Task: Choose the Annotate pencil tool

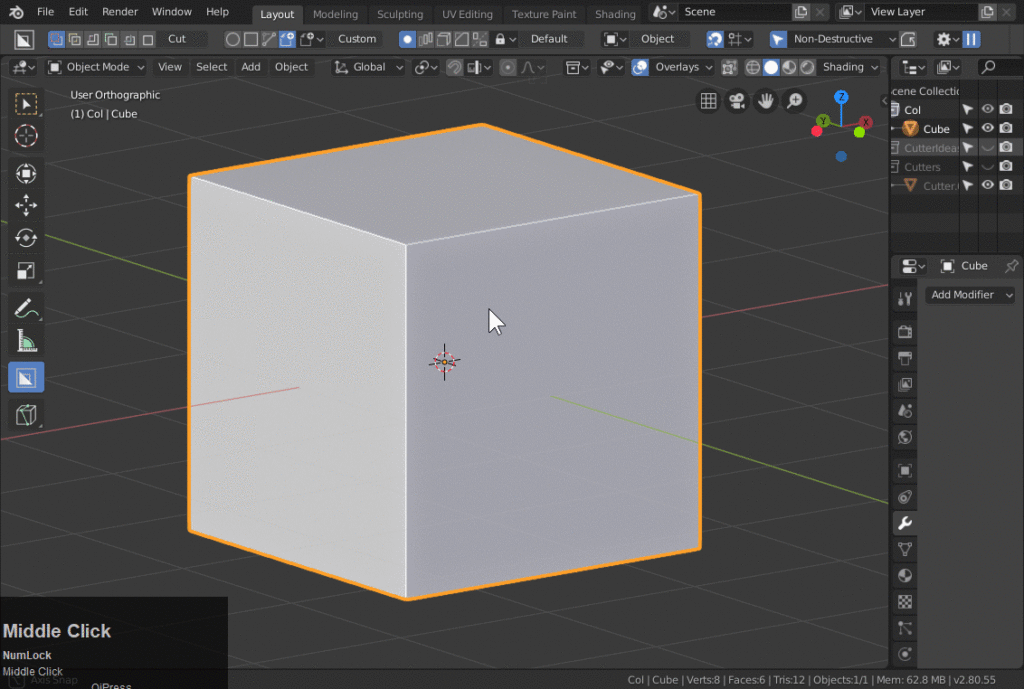Action: tap(26, 309)
